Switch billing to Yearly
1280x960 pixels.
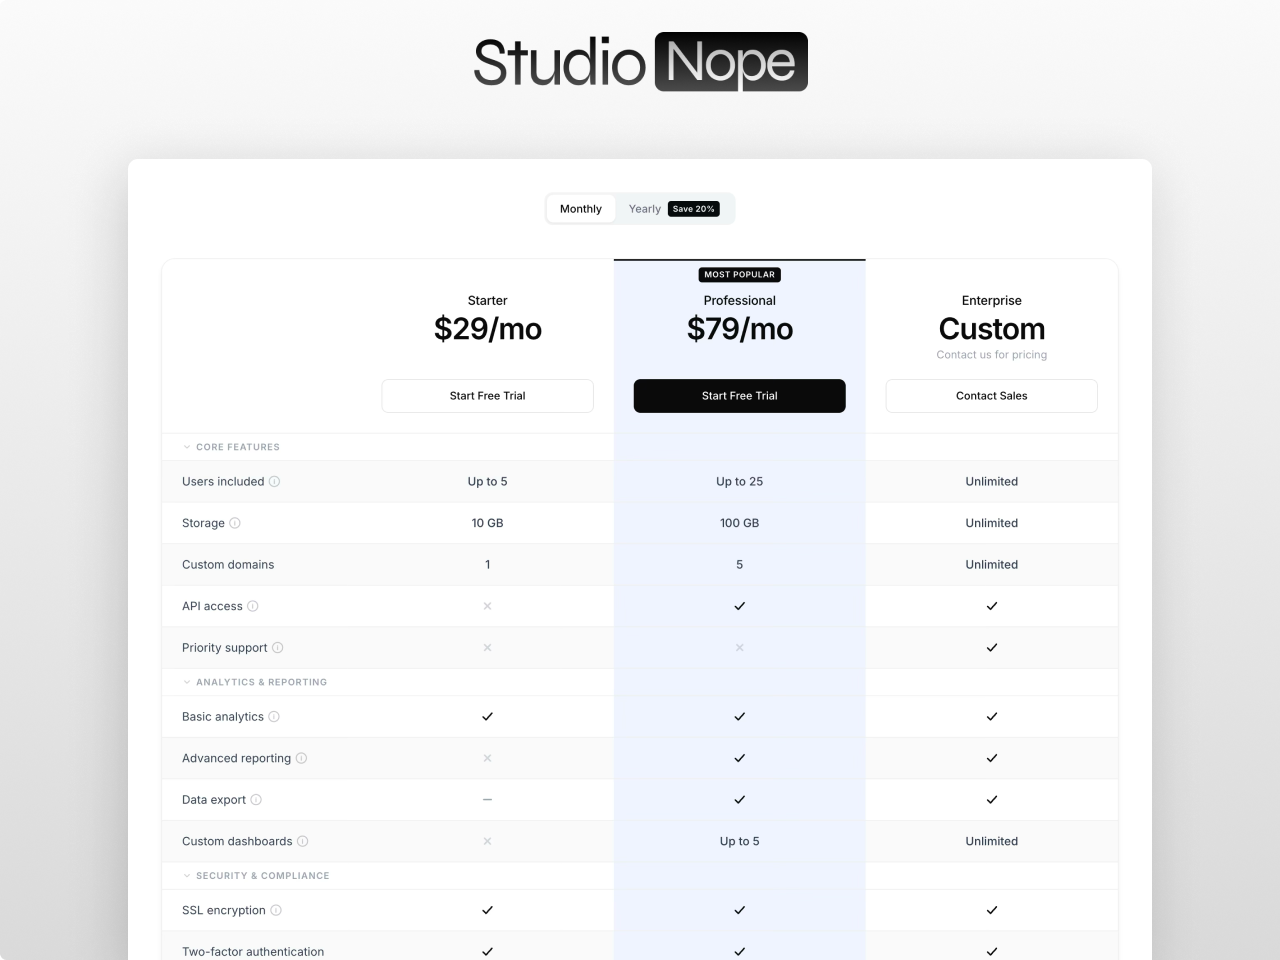pos(645,208)
